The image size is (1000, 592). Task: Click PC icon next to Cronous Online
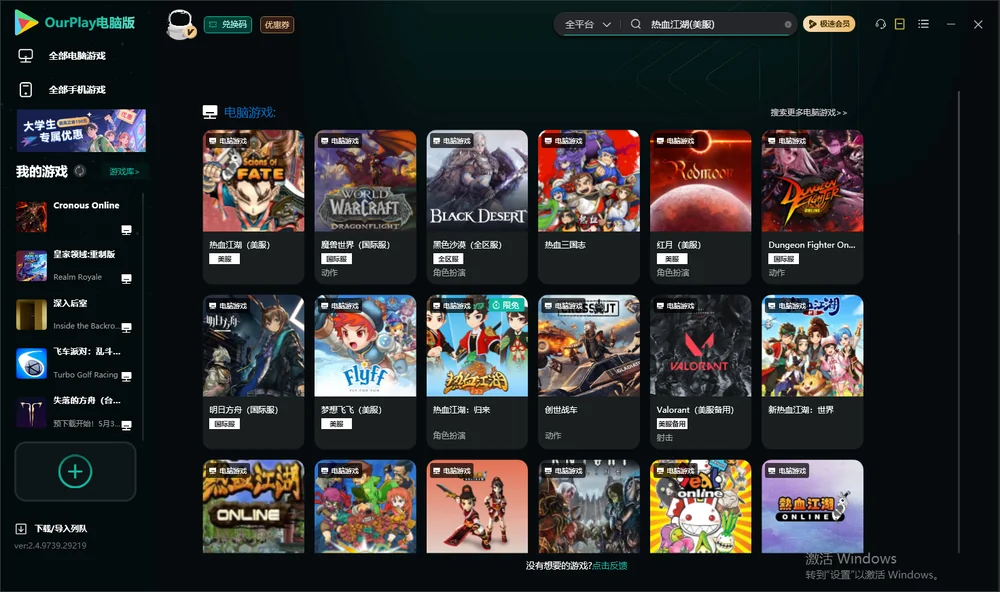pyautogui.click(x=126, y=230)
